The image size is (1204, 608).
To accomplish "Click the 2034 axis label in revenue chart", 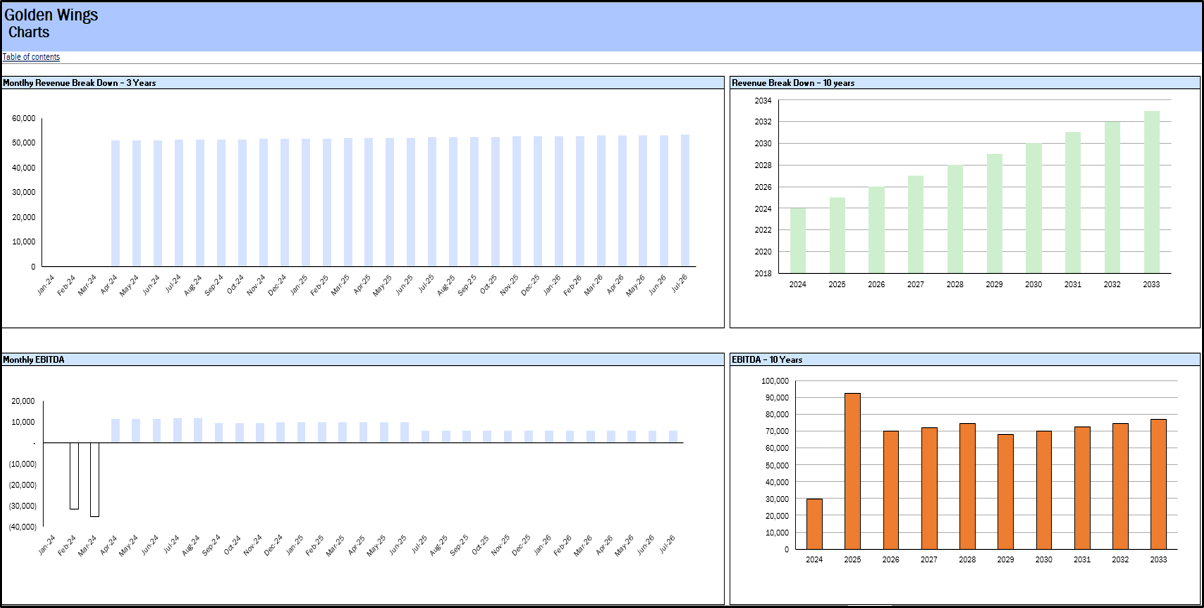I will pos(763,101).
